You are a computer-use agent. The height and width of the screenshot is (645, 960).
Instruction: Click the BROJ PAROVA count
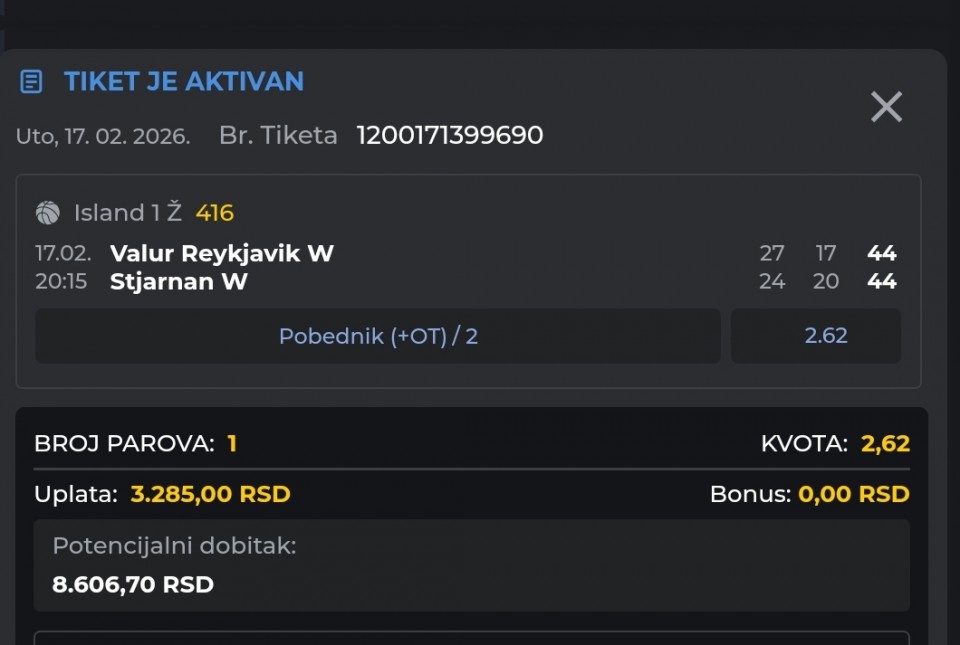[x=232, y=444]
